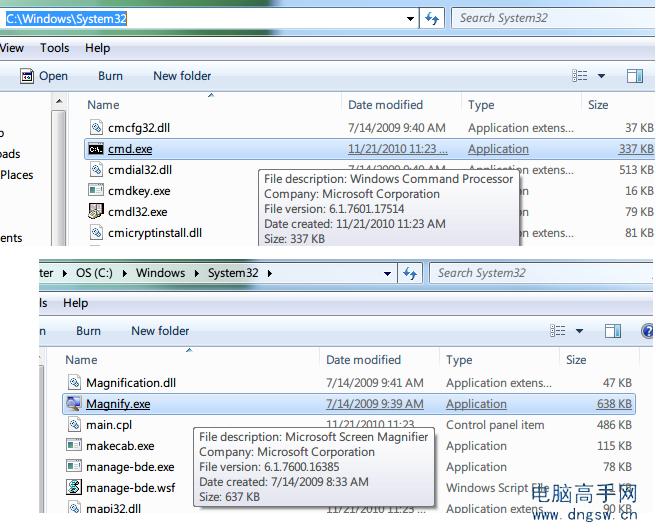Click the cmd.exe file icon

pyautogui.click(x=96, y=149)
